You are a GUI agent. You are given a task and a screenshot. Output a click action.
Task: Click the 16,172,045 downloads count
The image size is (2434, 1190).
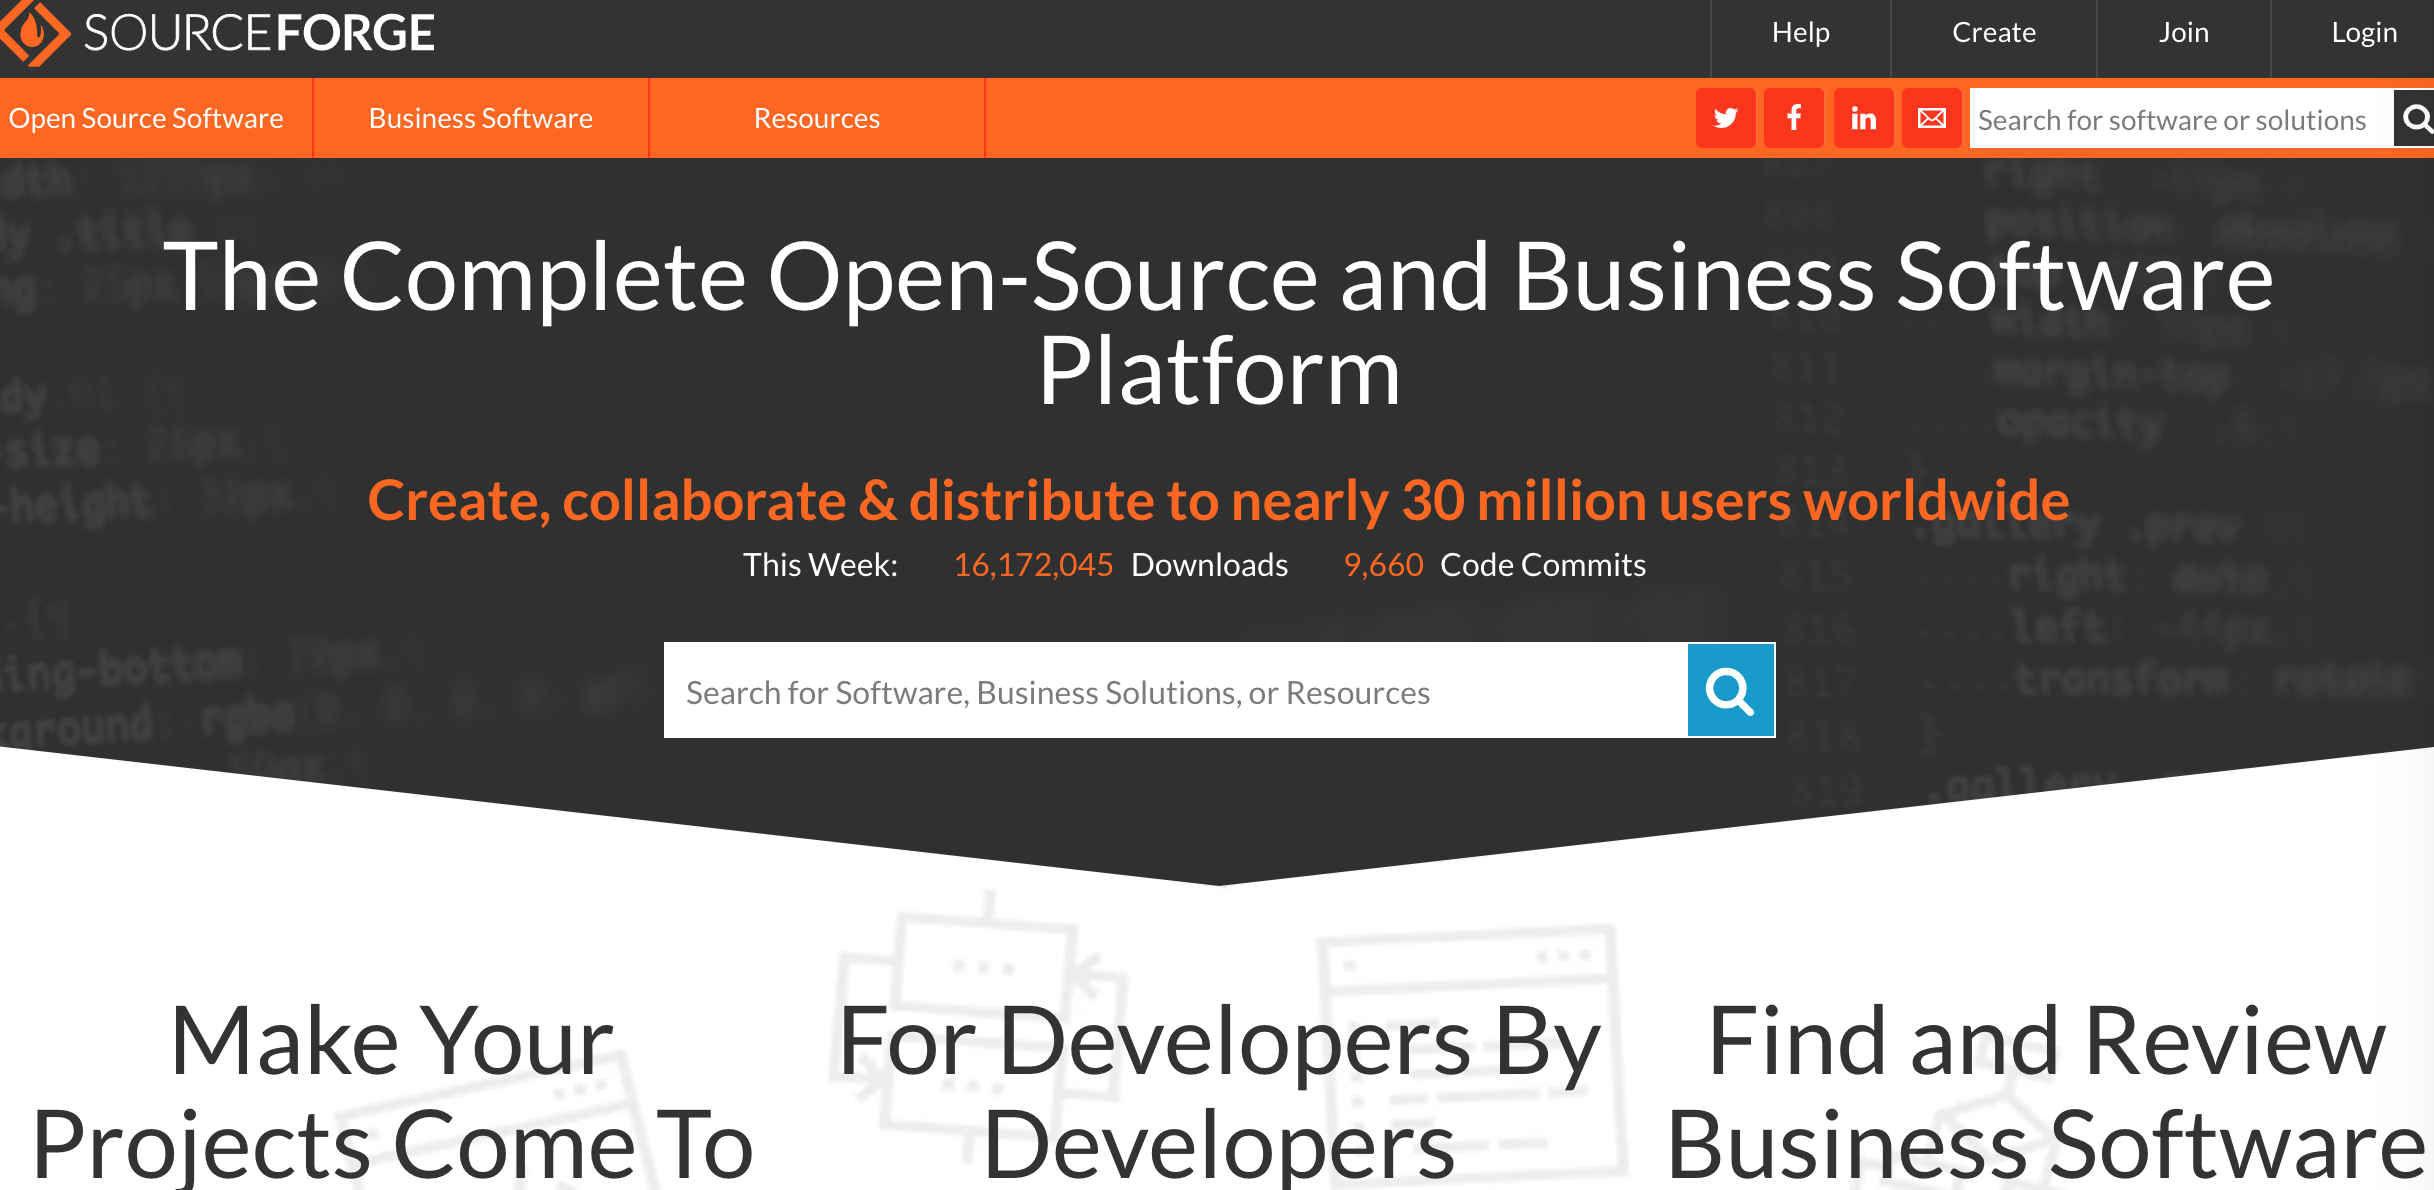1033,565
